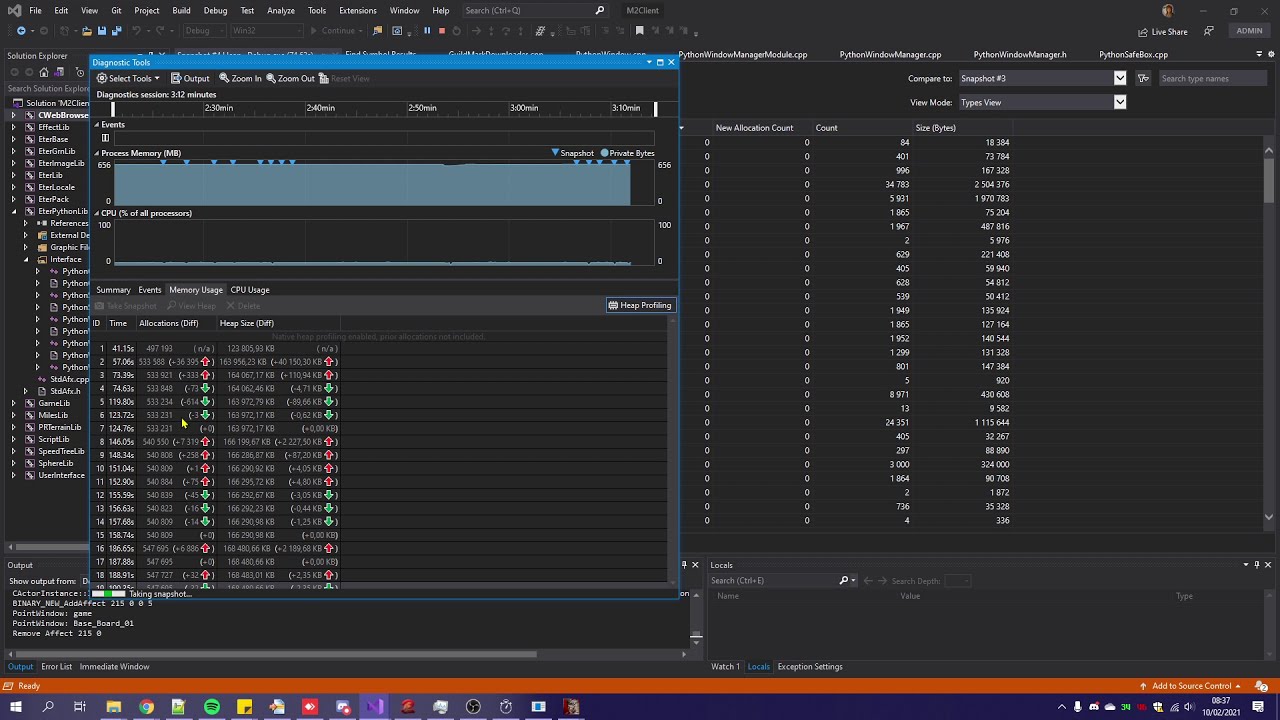Click the Stop Debugging red square
Viewport: 1280px width, 720px height.
point(441,31)
